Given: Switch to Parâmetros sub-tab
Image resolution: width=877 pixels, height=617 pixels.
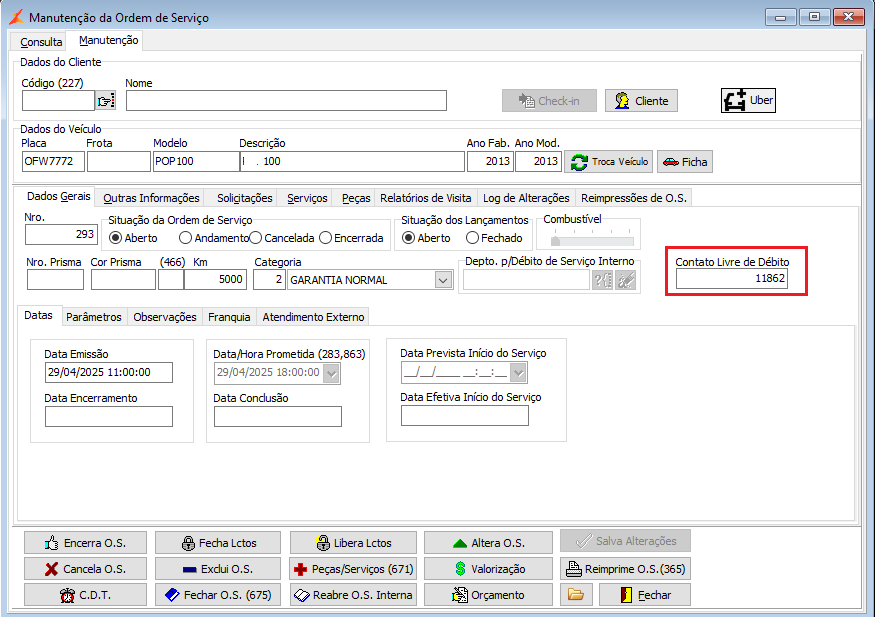Looking at the screenshot, I should click(x=93, y=317).
